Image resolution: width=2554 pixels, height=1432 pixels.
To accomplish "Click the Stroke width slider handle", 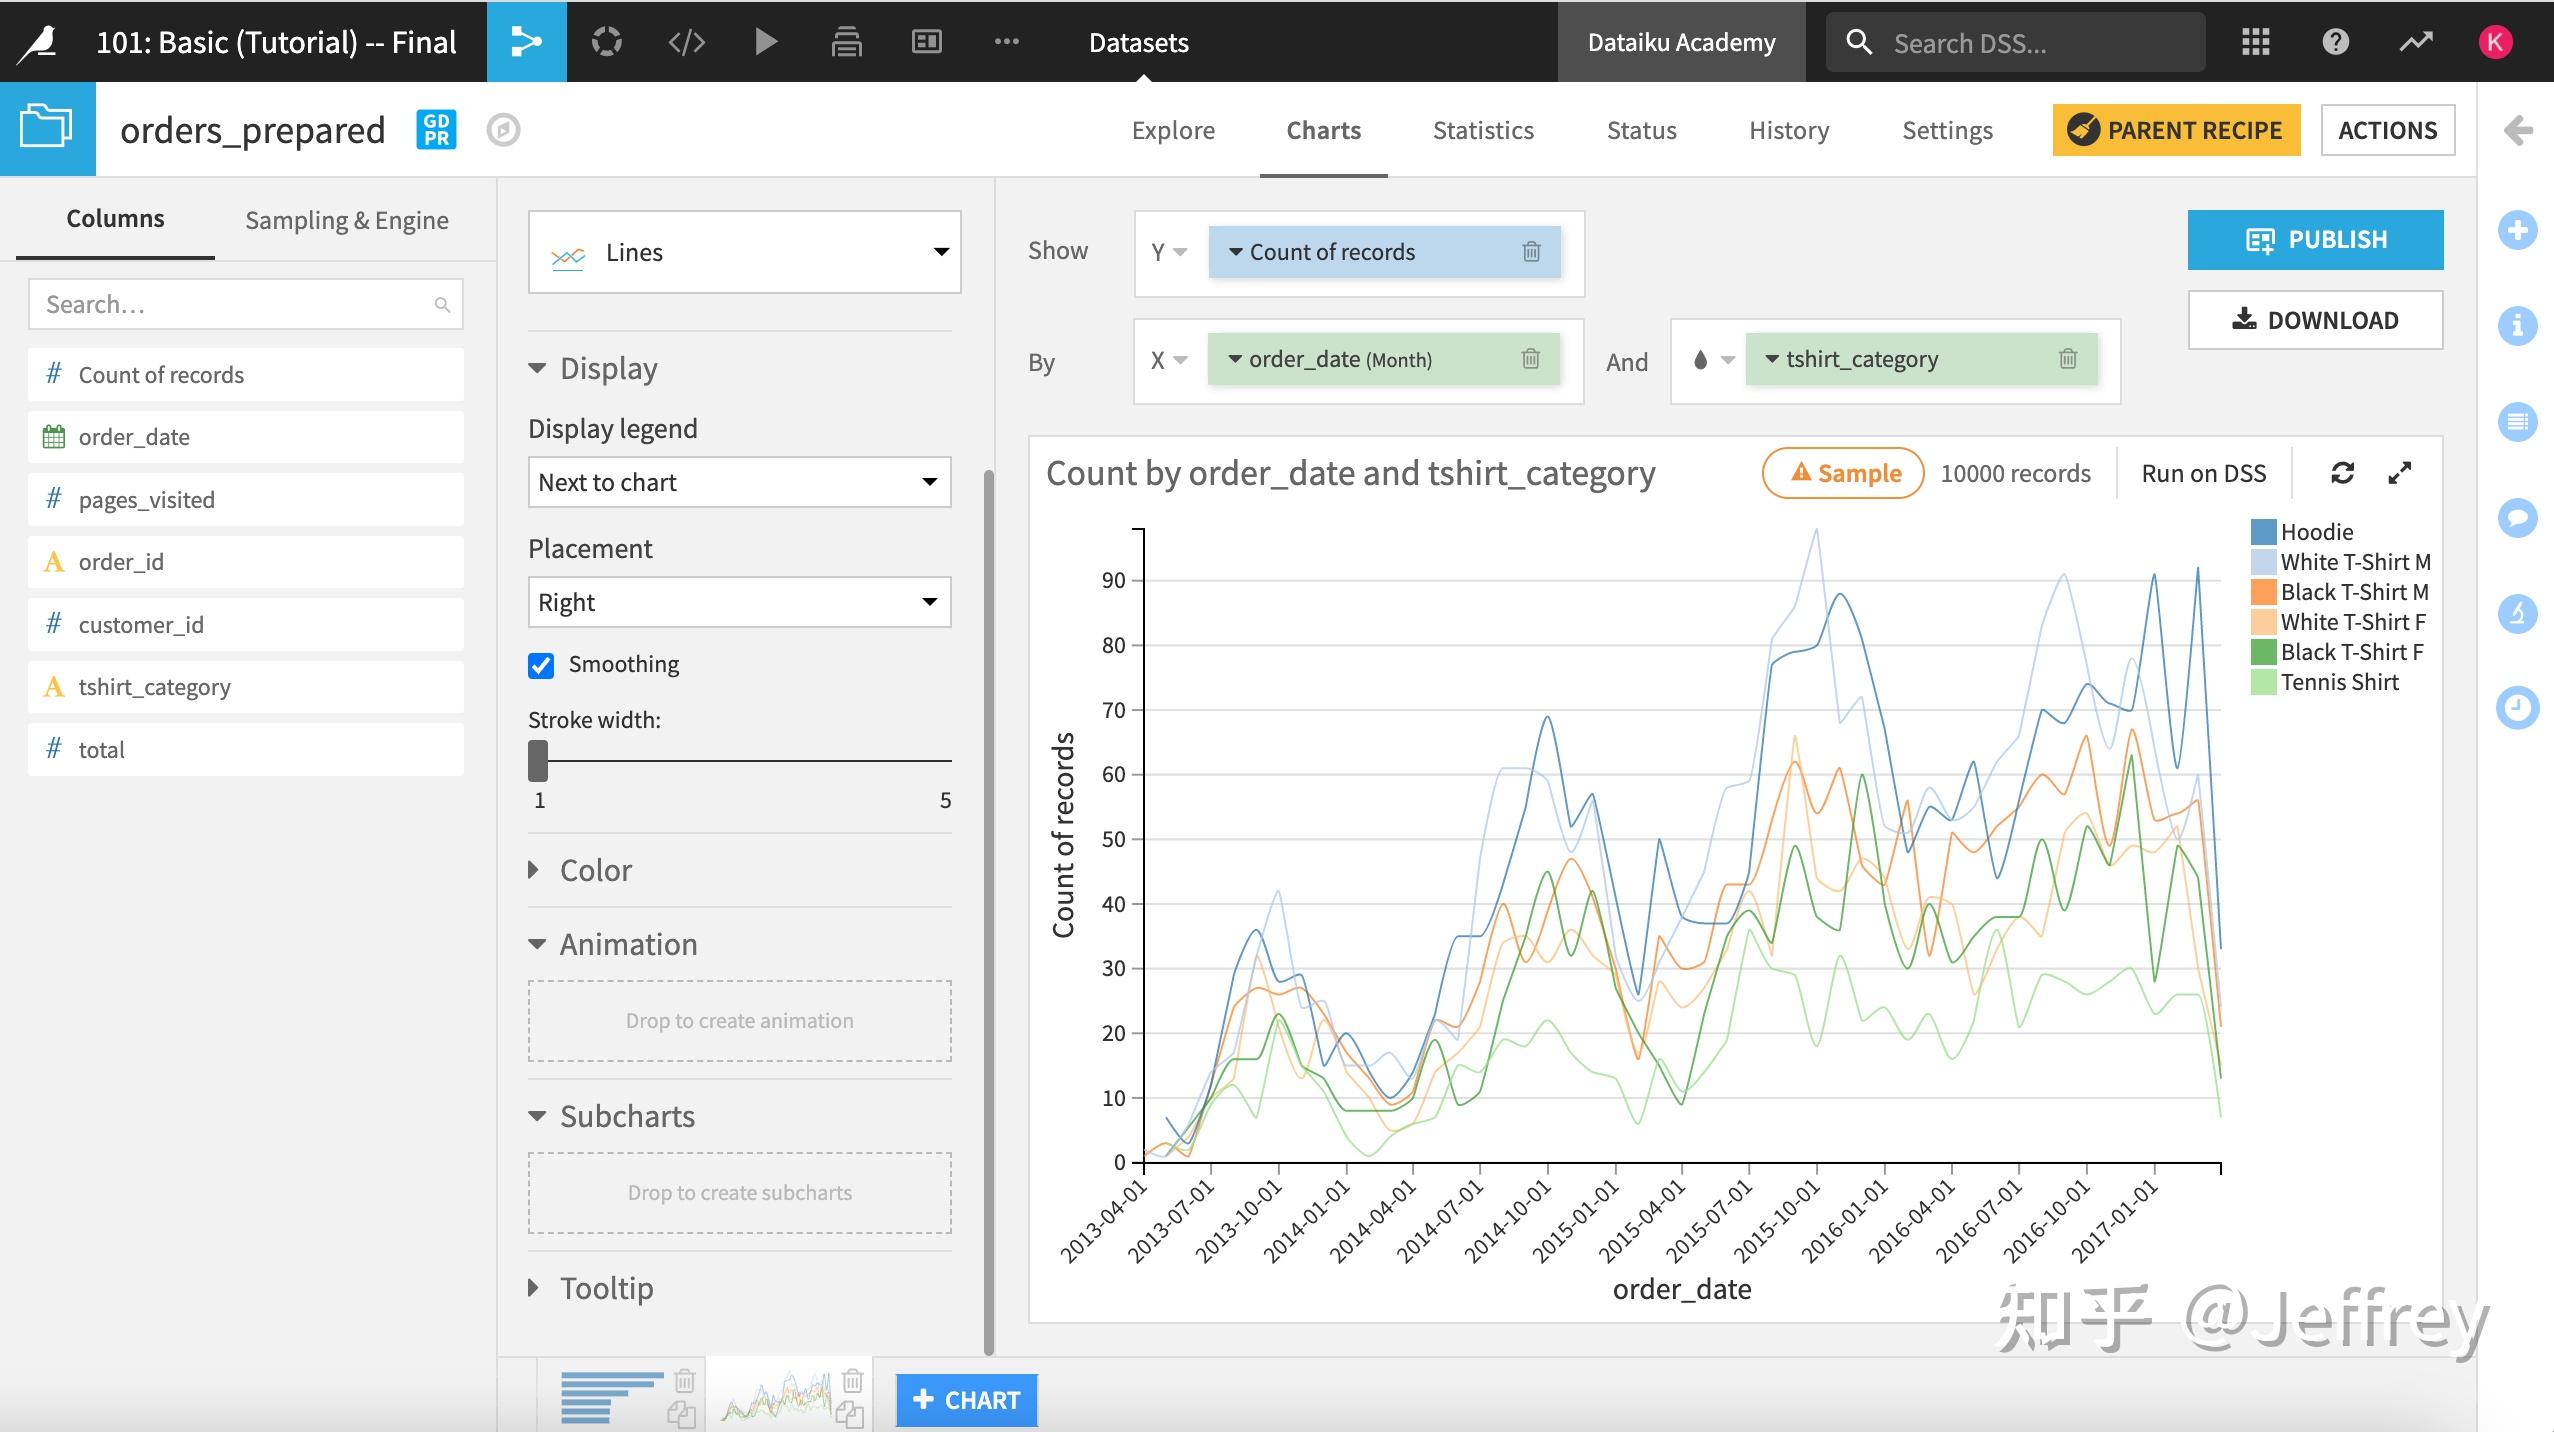I will coord(538,761).
